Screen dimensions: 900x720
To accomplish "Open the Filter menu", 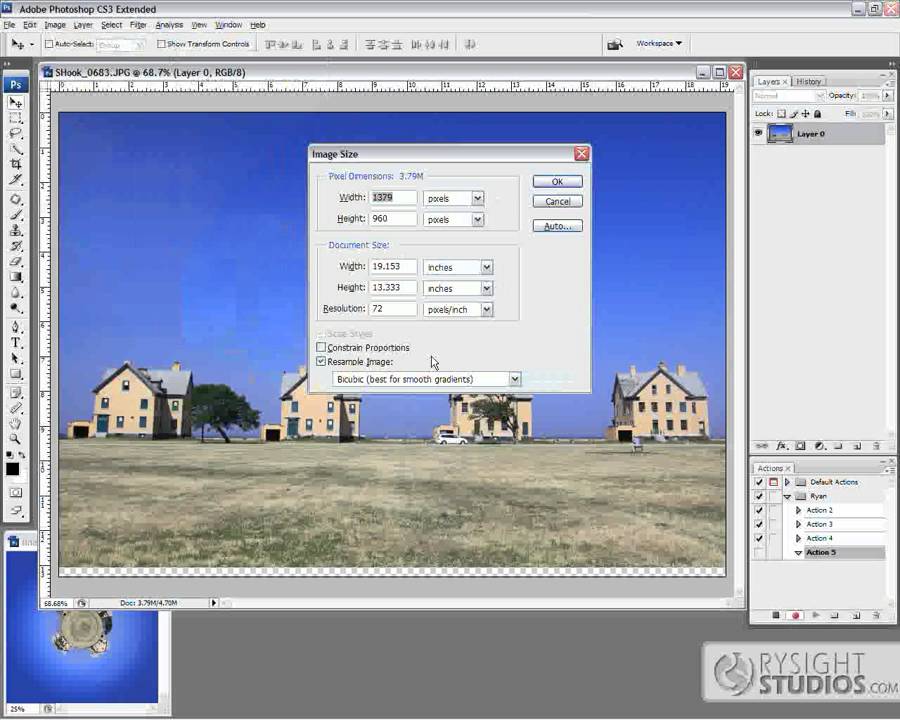I will [138, 25].
